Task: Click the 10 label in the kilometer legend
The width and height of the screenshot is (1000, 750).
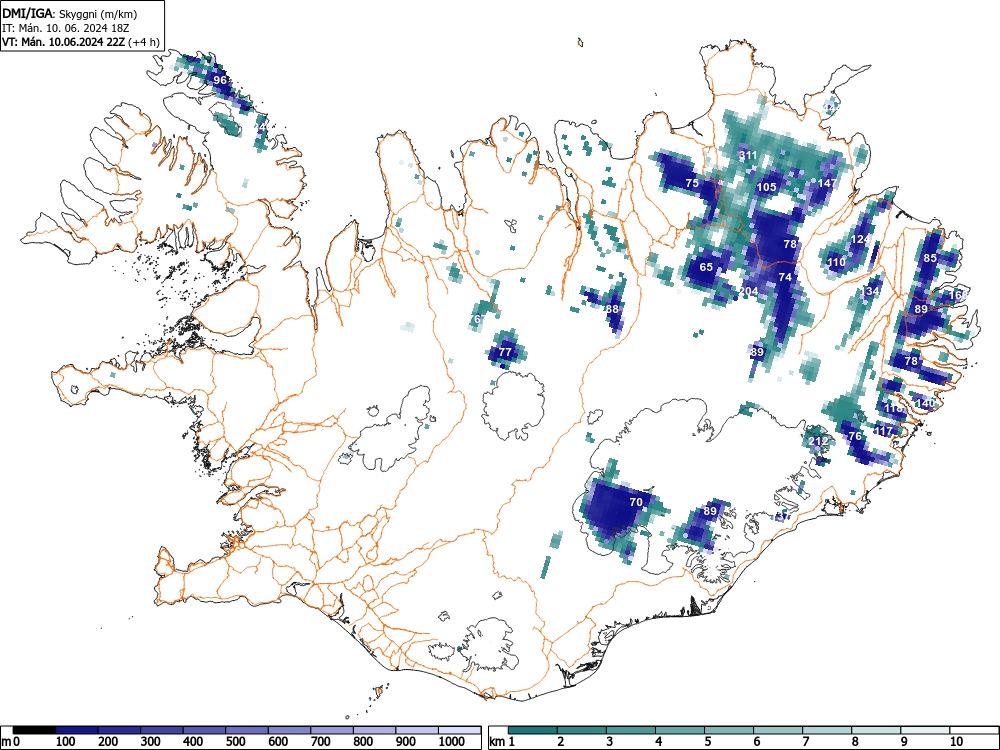Action: tap(955, 742)
